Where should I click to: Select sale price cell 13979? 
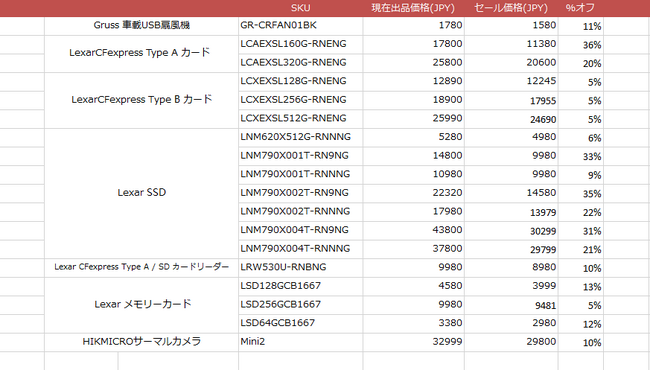pos(511,212)
